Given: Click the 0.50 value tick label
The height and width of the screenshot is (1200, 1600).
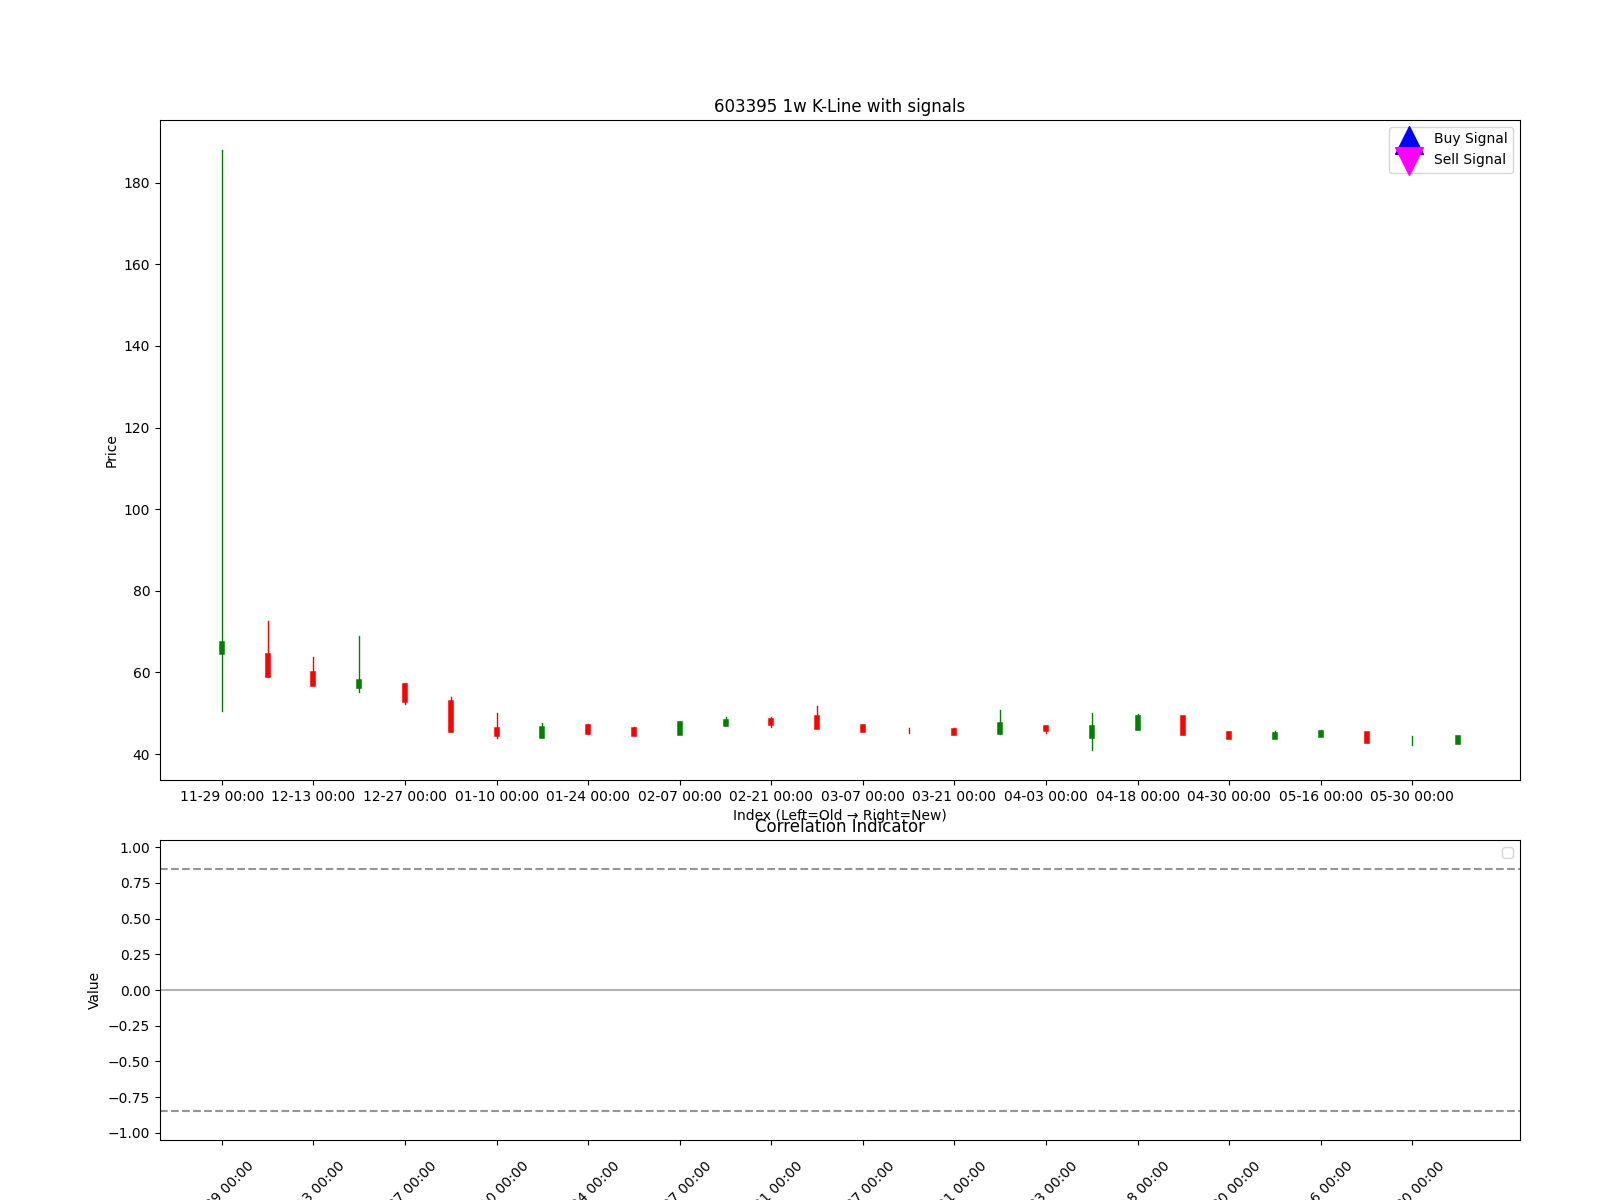Looking at the screenshot, I should coord(135,919).
